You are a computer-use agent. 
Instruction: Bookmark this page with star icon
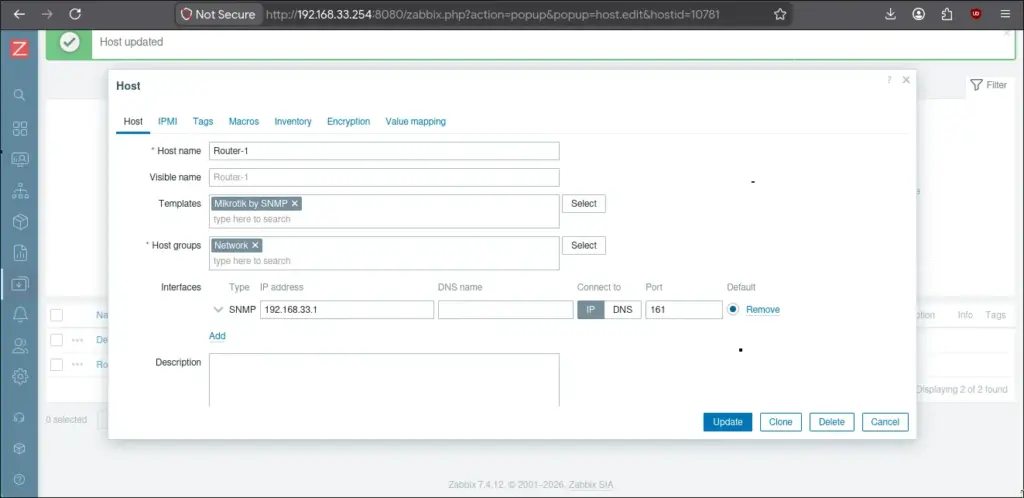[x=780, y=14]
